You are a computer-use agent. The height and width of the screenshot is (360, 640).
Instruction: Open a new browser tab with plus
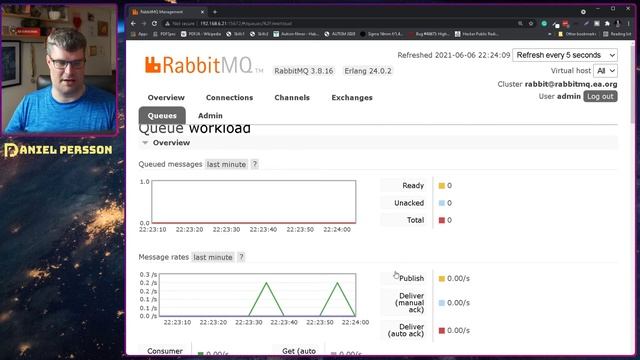(x=215, y=12)
